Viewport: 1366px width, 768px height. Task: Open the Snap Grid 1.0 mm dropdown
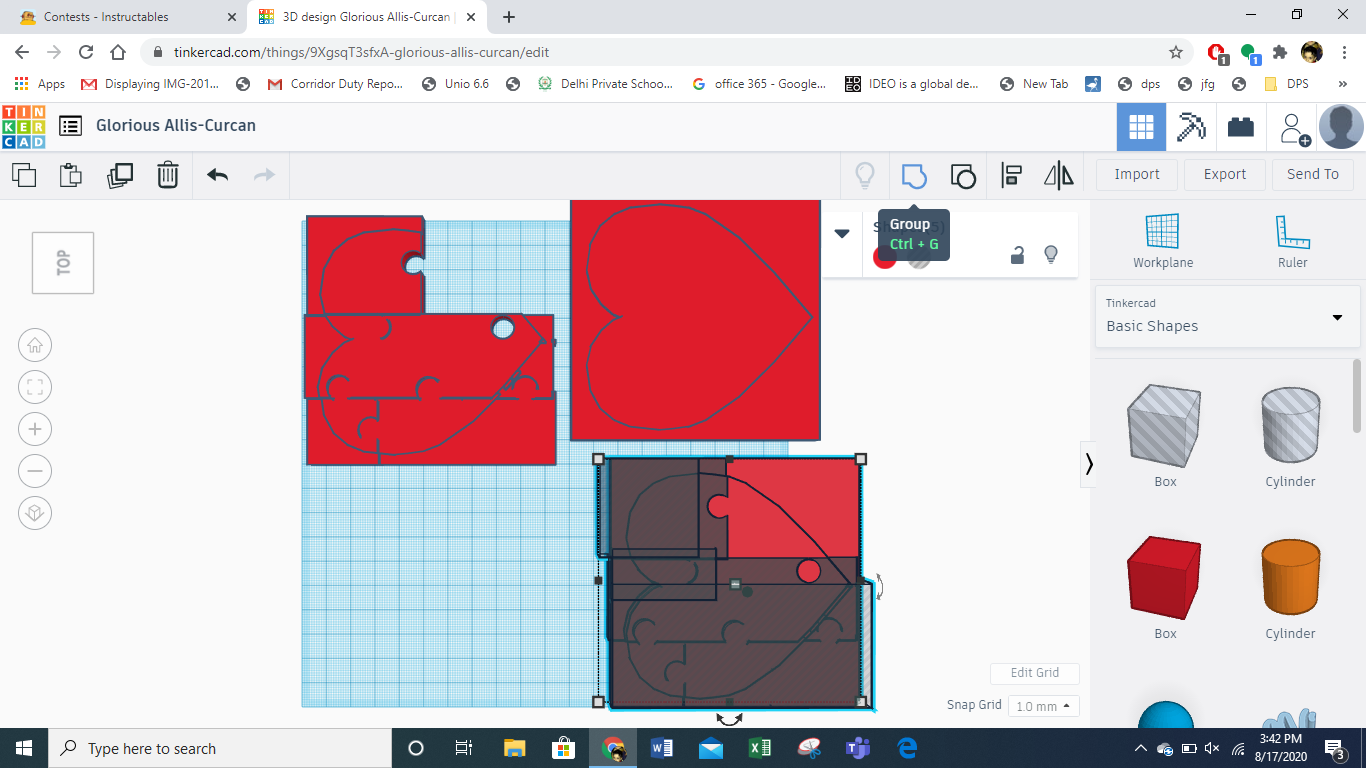(x=1044, y=706)
